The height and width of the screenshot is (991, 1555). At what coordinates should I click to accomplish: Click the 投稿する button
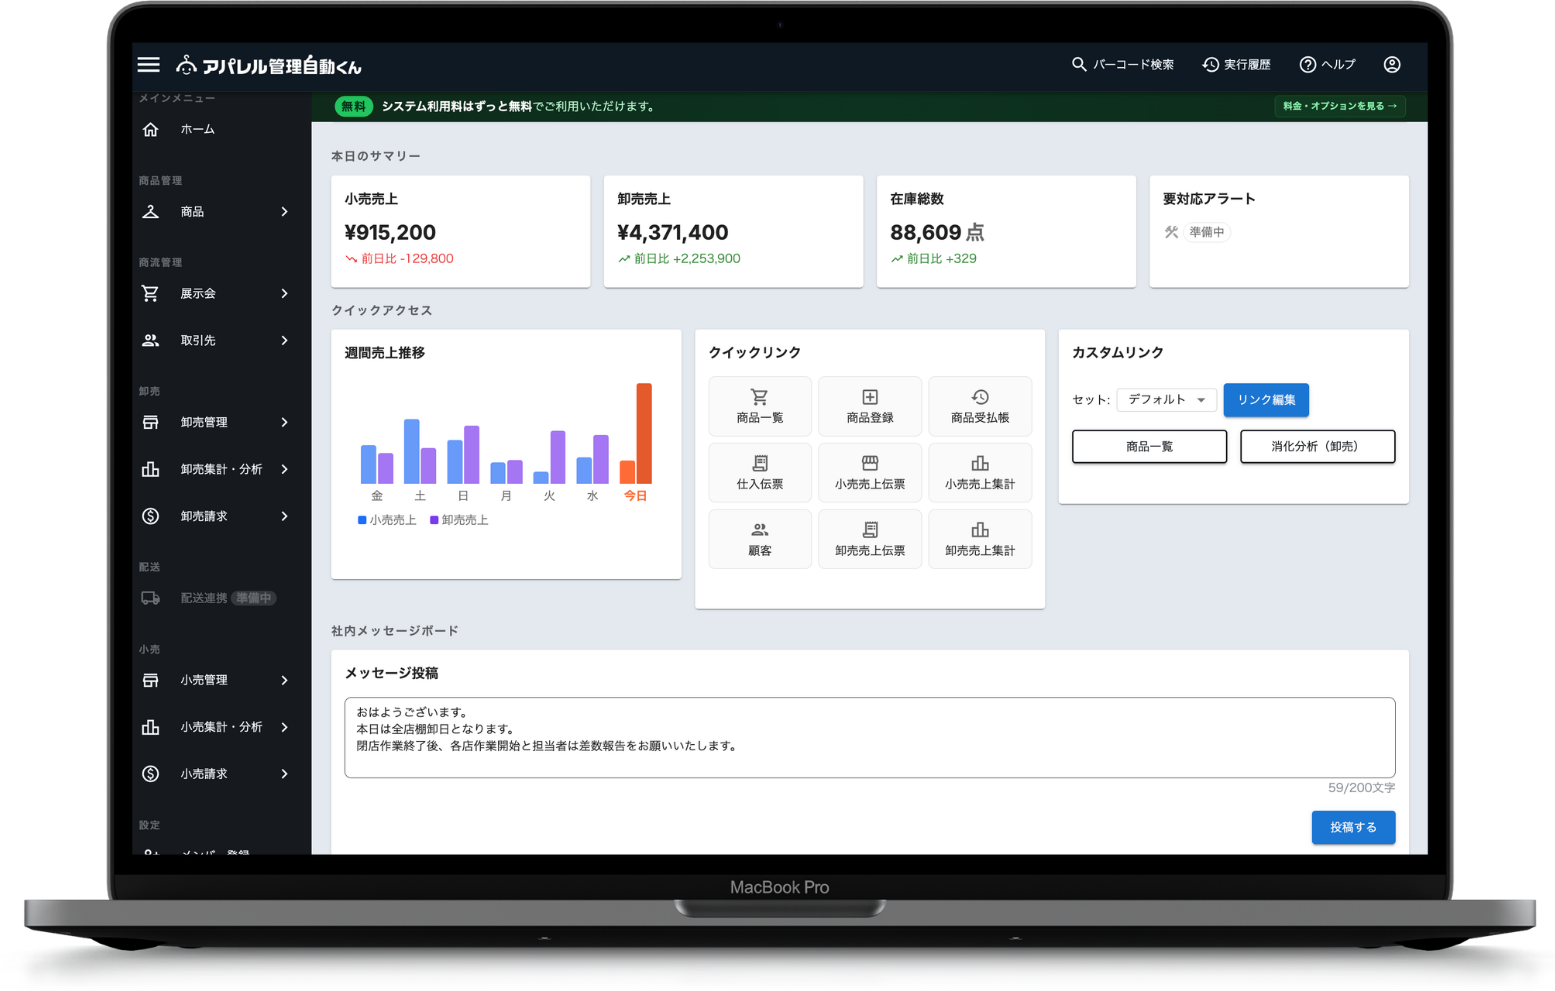point(1353,828)
